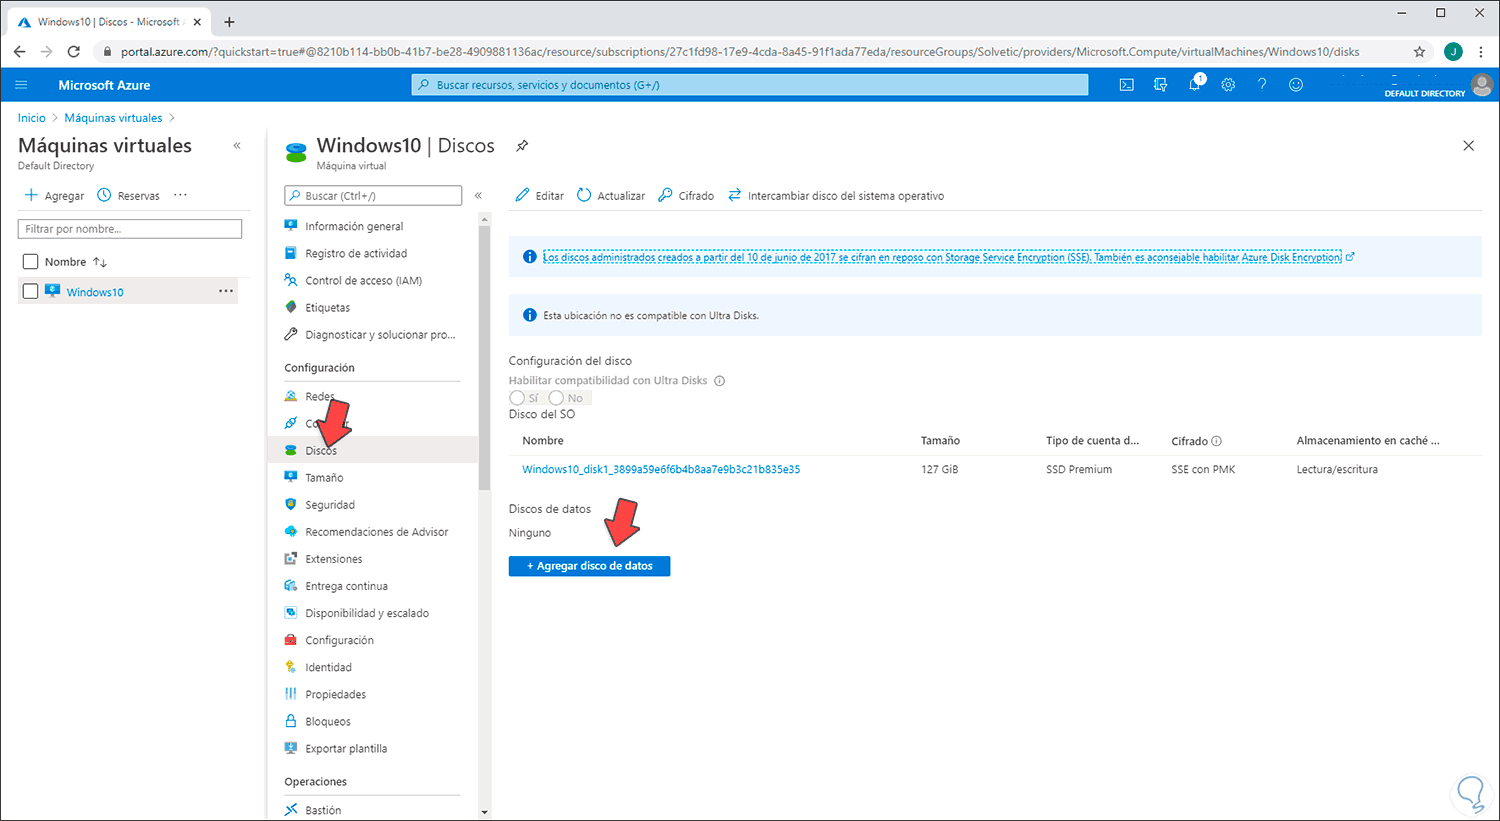Image resolution: width=1500 pixels, height=821 pixels.
Task: Open the Cifrado encryption option
Action: click(686, 196)
